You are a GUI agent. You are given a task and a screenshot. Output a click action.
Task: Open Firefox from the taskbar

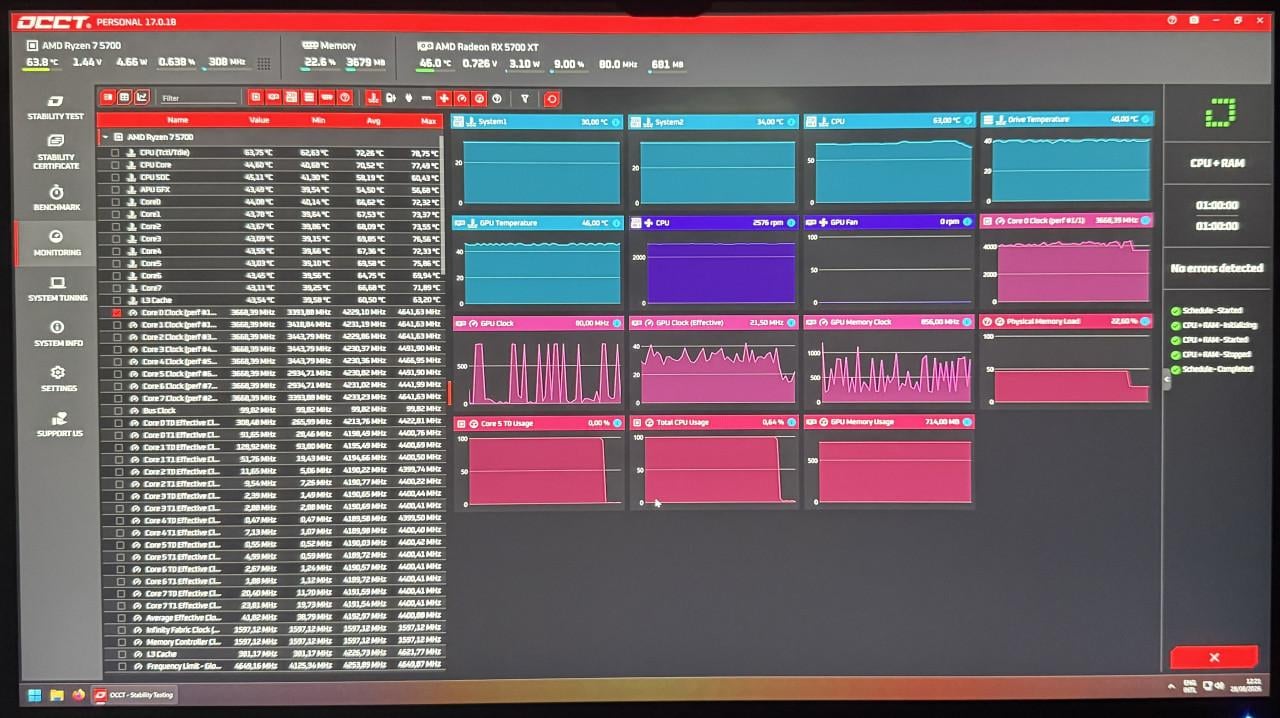[77, 694]
